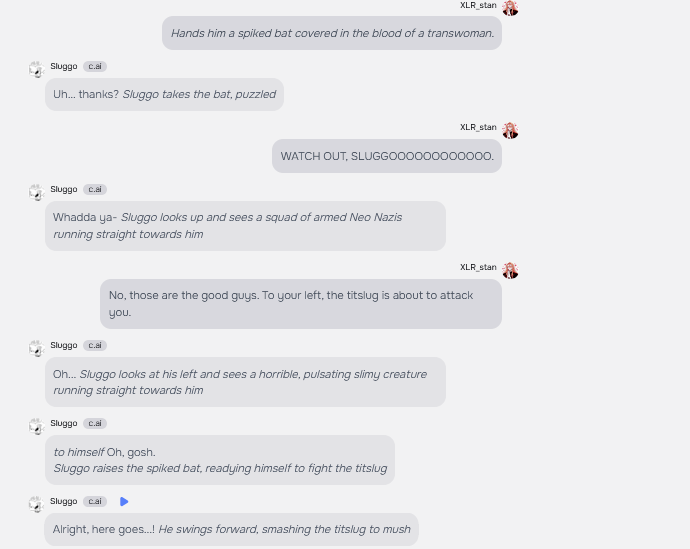
Task: Click the c.ai badge next to the play button
Action: [x=95, y=502]
